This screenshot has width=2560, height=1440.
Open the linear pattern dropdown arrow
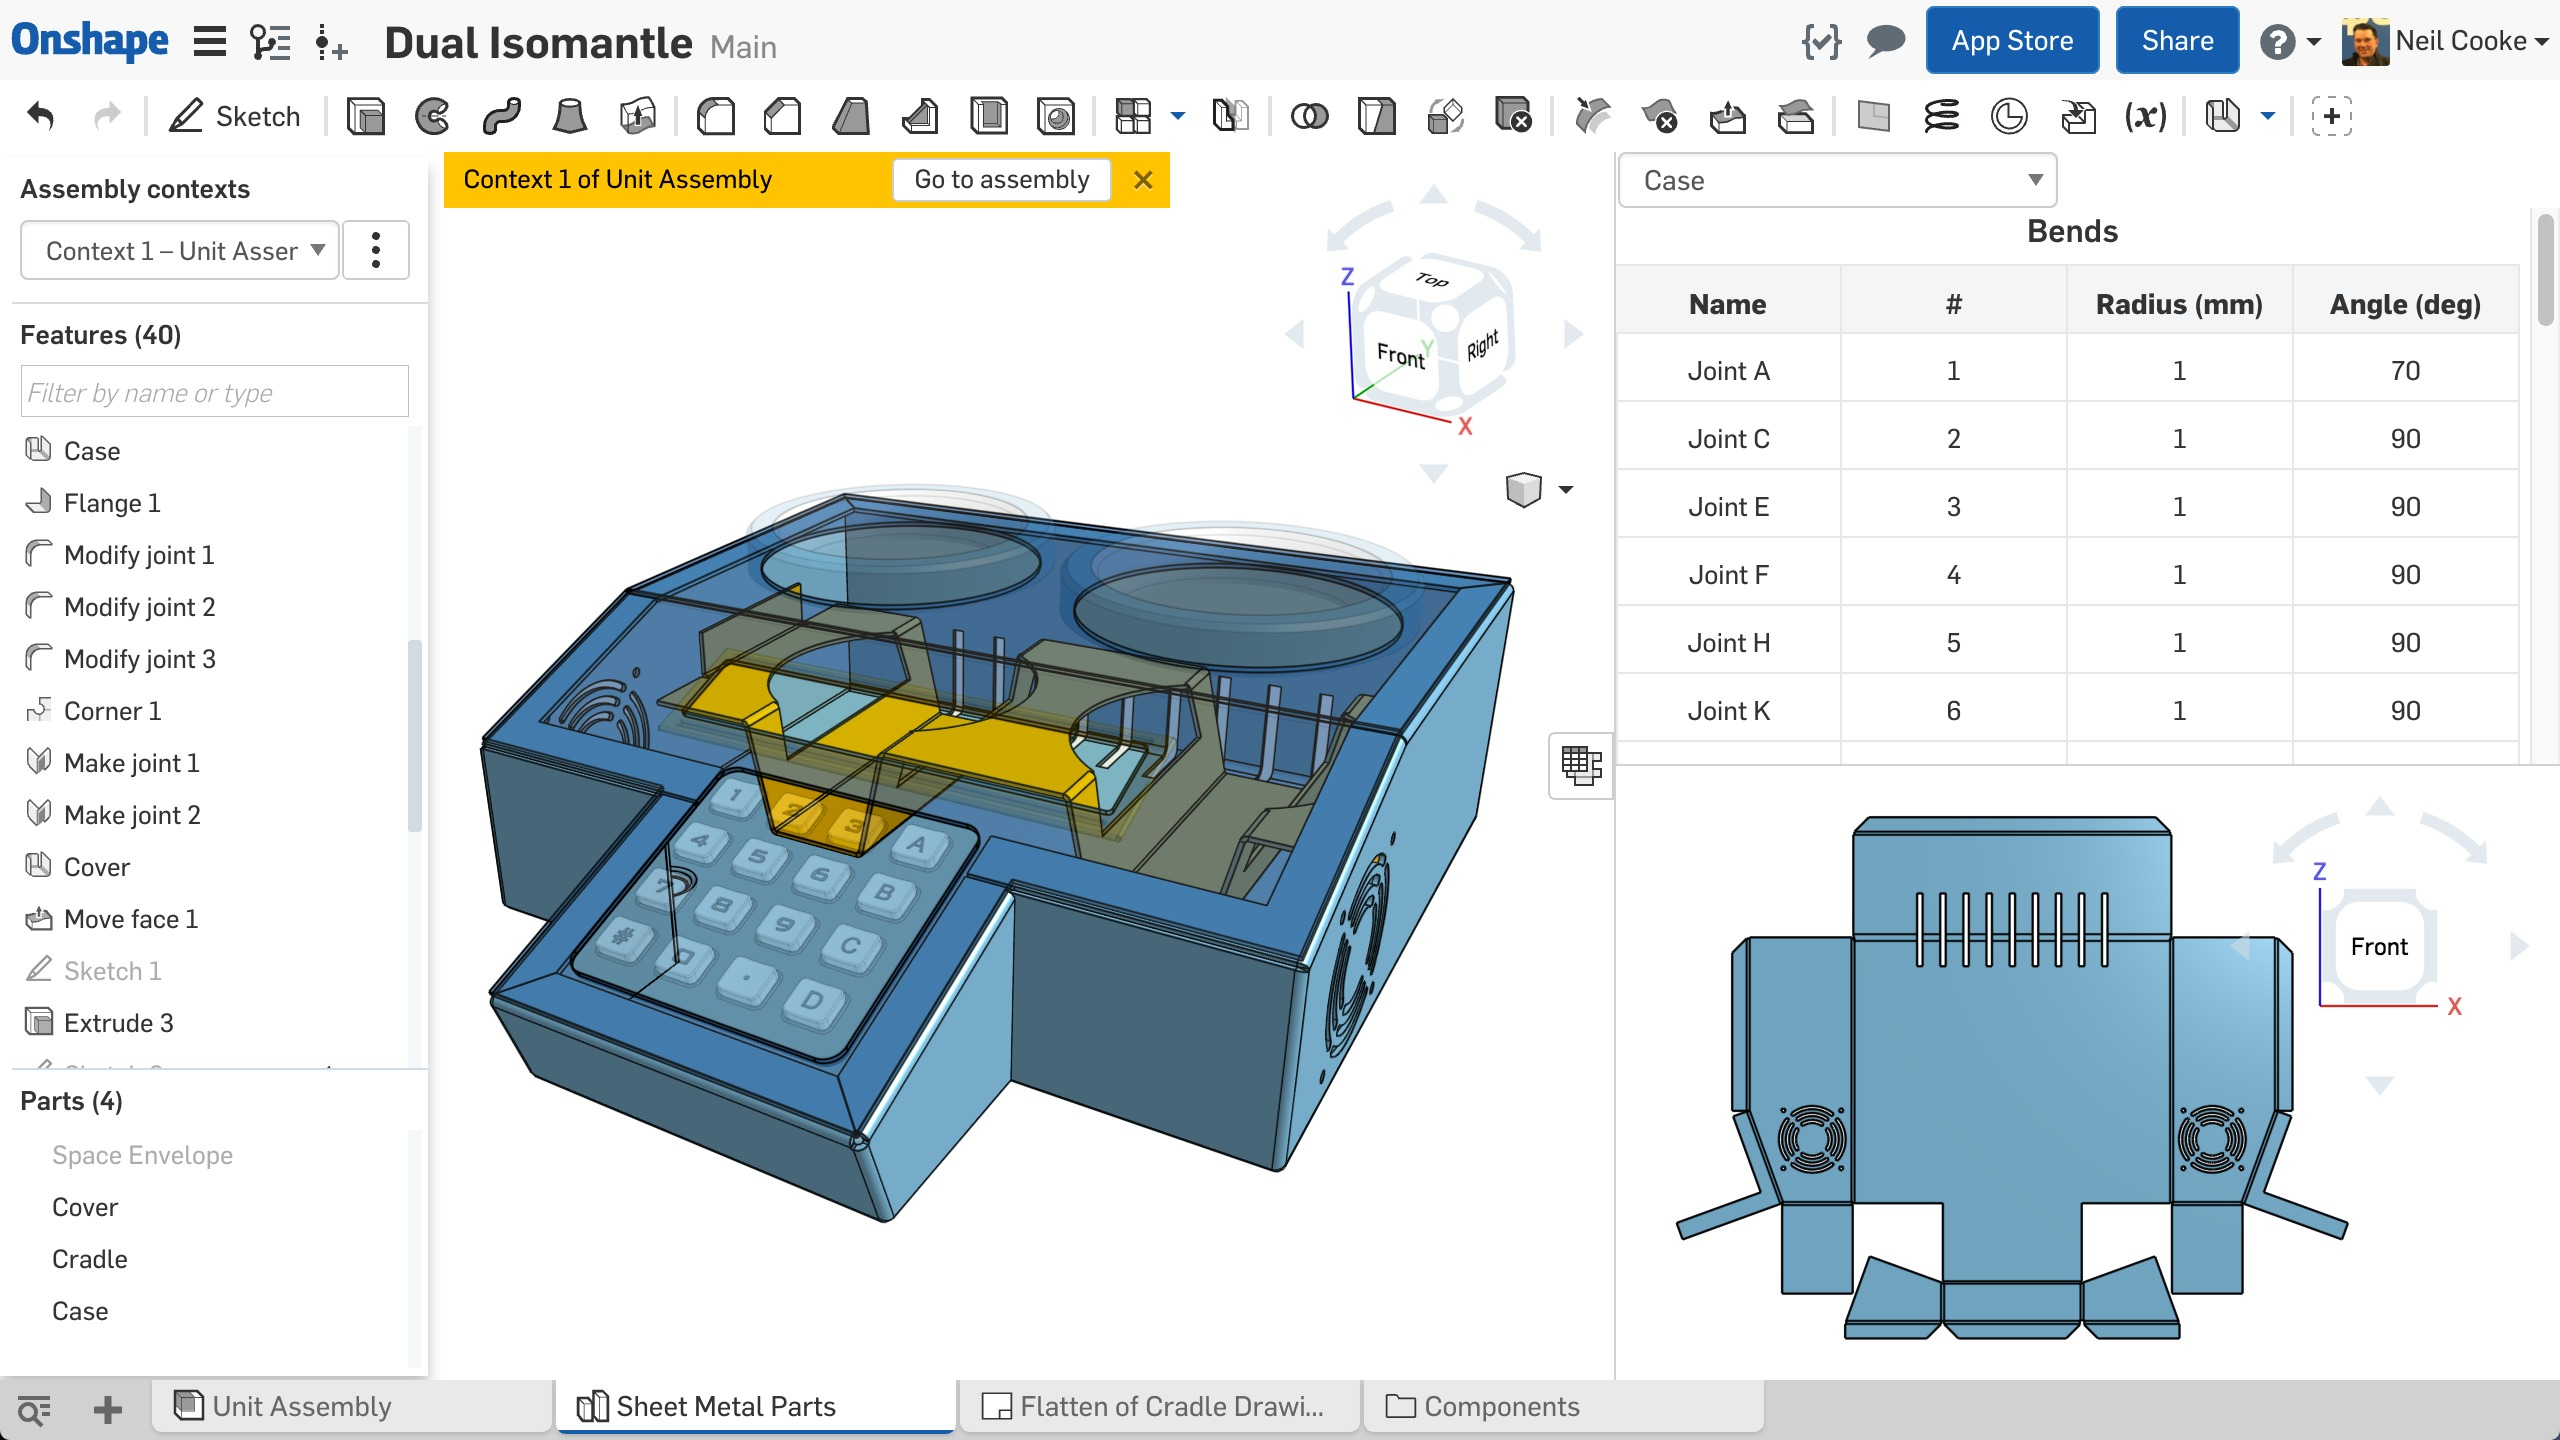[1175, 117]
